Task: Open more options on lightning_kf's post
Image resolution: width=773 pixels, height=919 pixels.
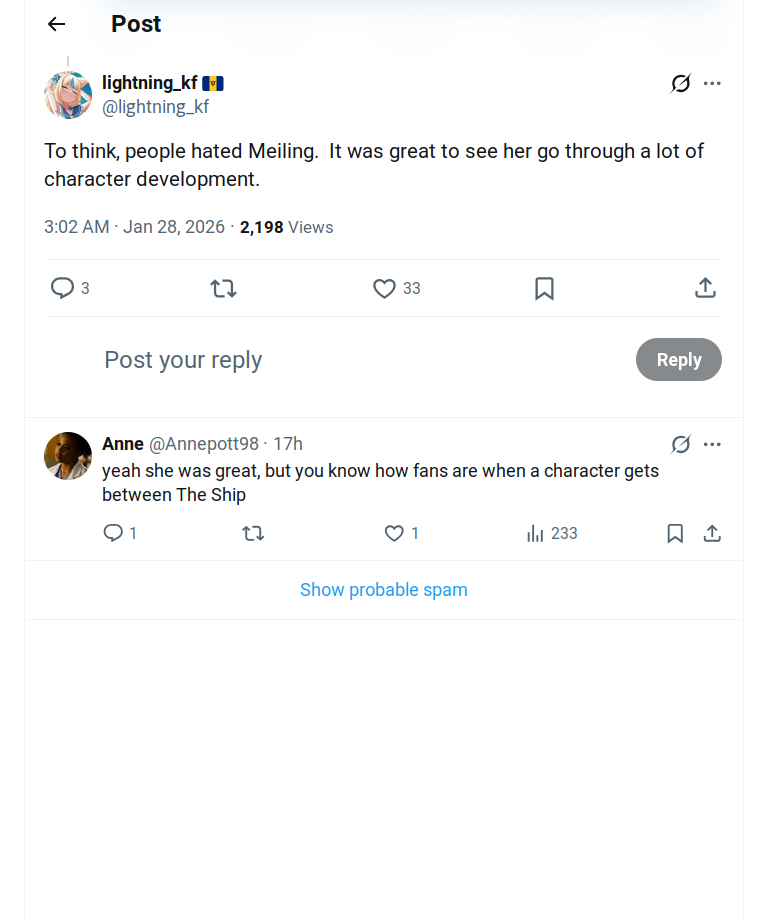Action: click(712, 84)
